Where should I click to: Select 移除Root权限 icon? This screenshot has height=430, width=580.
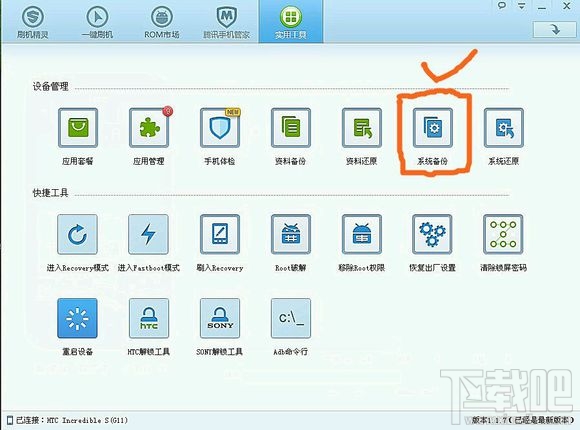[x=362, y=234]
